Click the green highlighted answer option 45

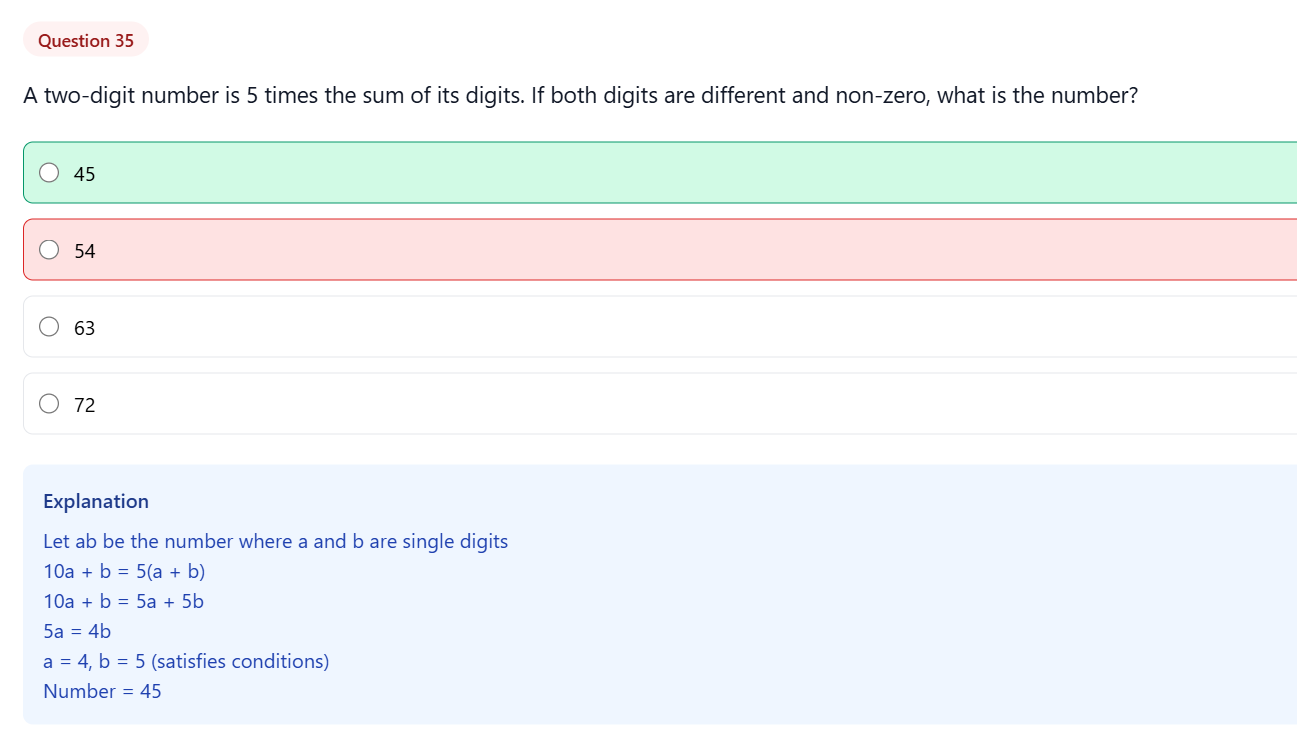[400, 172]
